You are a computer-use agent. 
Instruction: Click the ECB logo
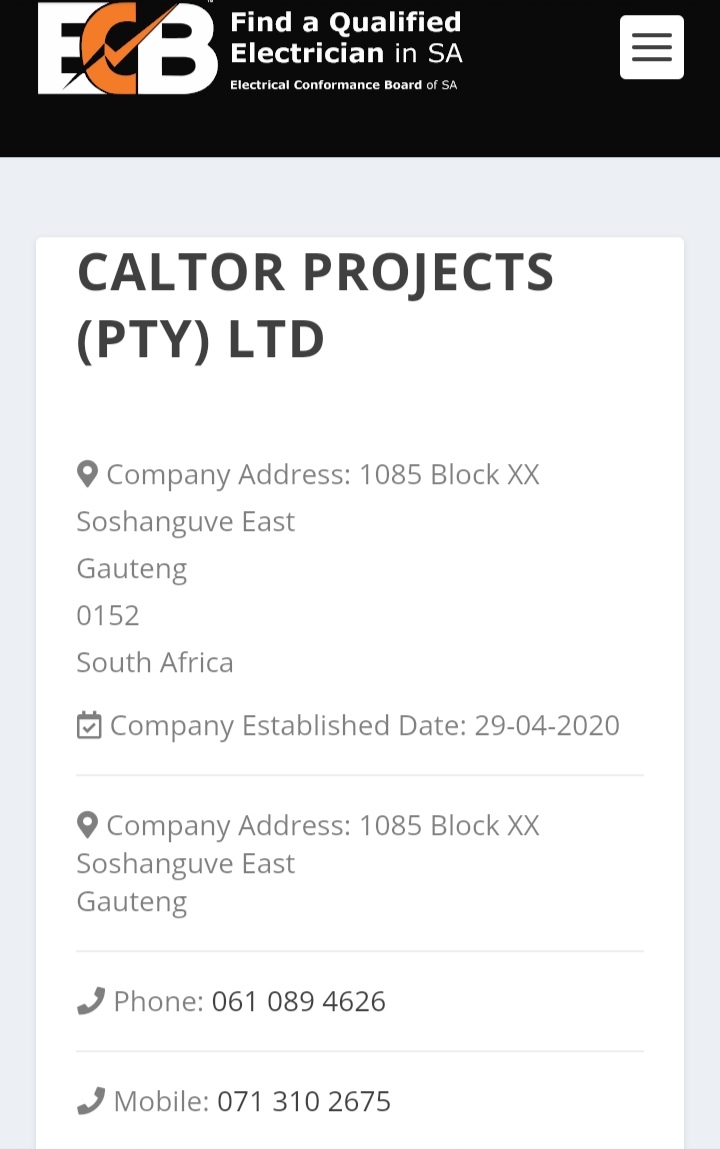point(127,48)
